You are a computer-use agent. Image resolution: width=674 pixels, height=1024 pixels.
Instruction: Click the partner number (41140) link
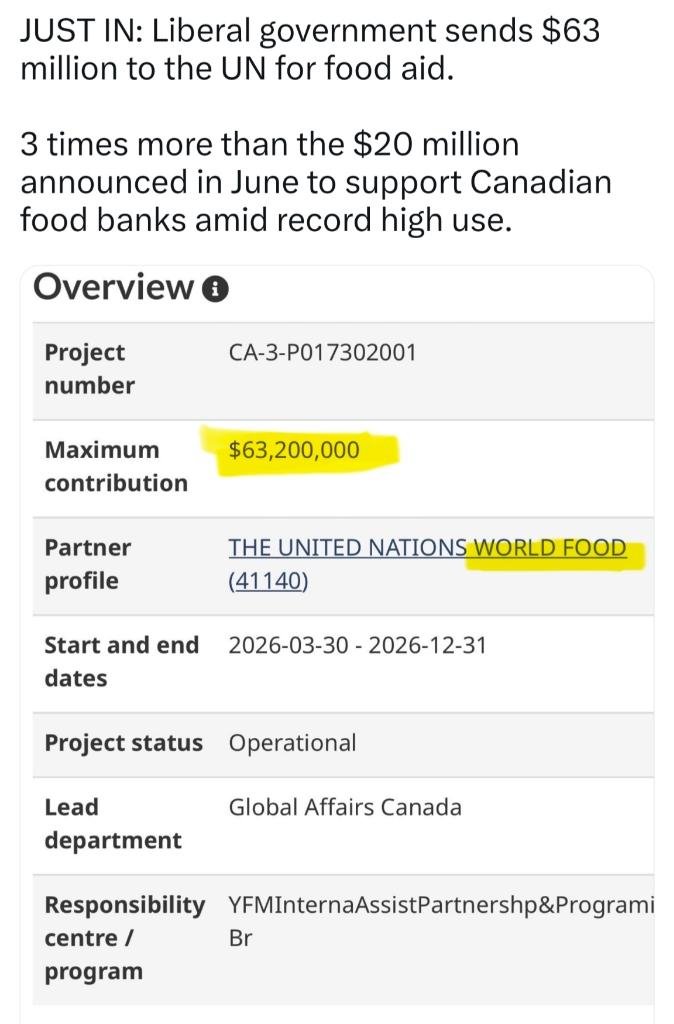tap(268, 581)
